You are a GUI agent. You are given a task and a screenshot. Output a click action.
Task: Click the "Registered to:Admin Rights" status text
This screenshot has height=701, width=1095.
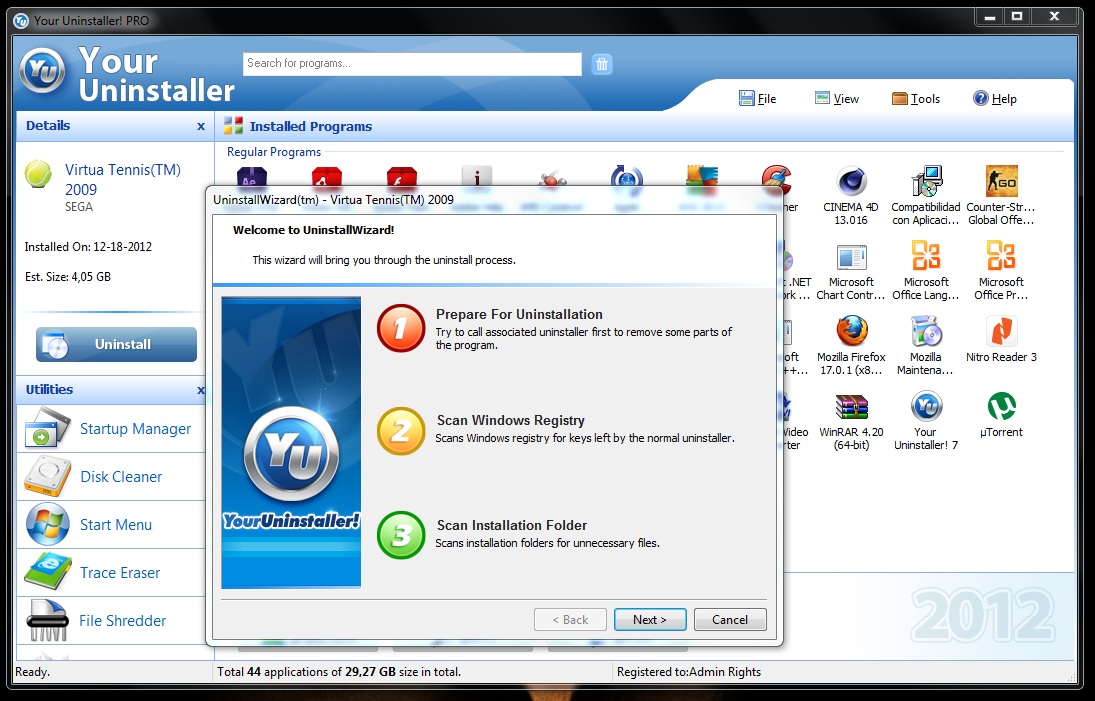click(x=689, y=672)
